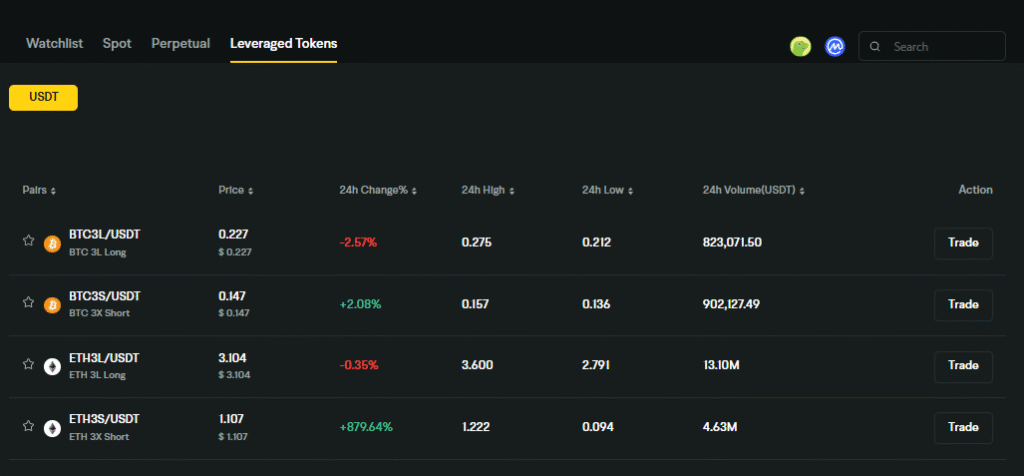Click Trade button for BTC3L/USDT

point(963,243)
